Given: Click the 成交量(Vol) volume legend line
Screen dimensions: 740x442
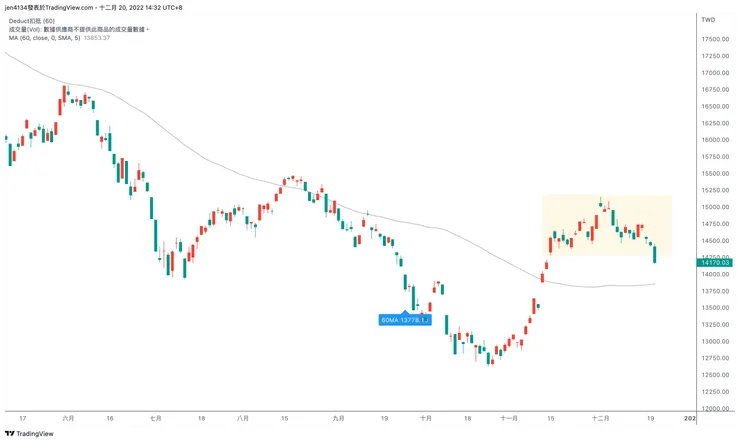Looking at the screenshot, I should pyautogui.click(x=78, y=29).
